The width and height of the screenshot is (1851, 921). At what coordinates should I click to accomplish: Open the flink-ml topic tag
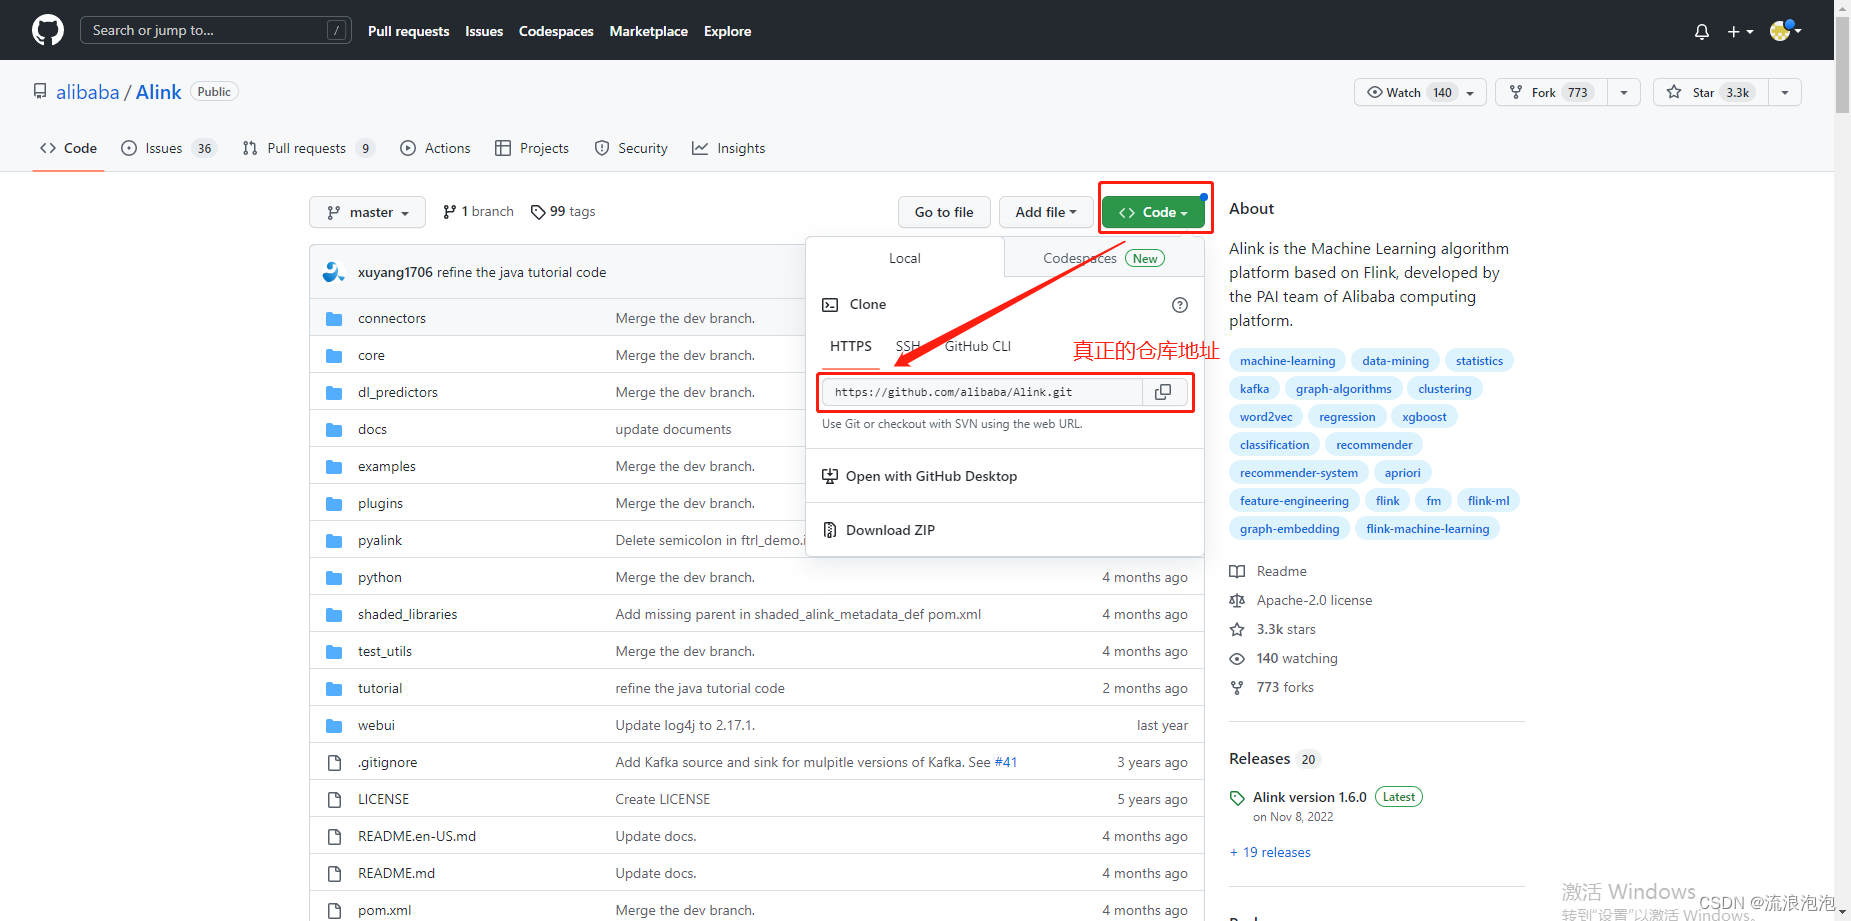click(1488, 501)
